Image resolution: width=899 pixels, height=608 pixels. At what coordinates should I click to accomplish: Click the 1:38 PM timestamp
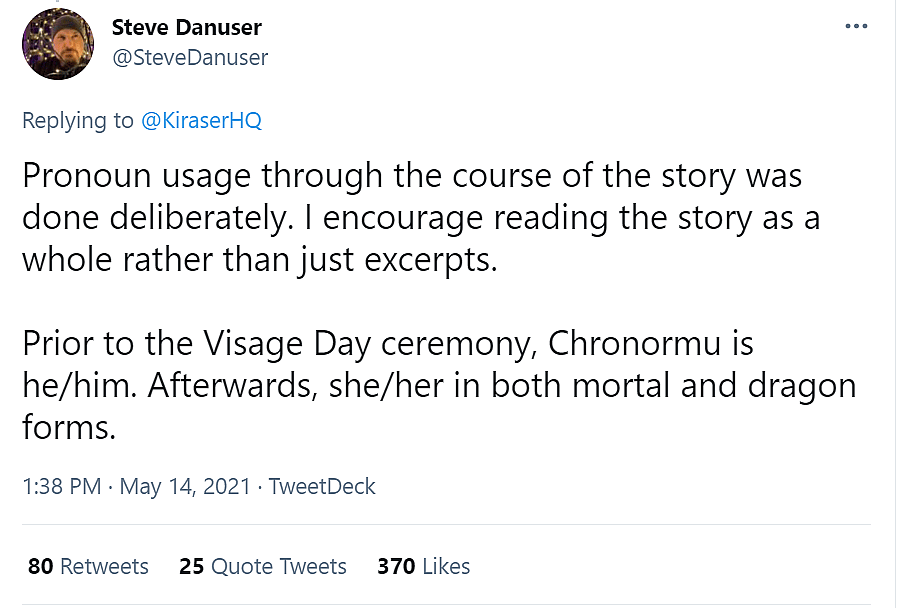click(61, 487)
